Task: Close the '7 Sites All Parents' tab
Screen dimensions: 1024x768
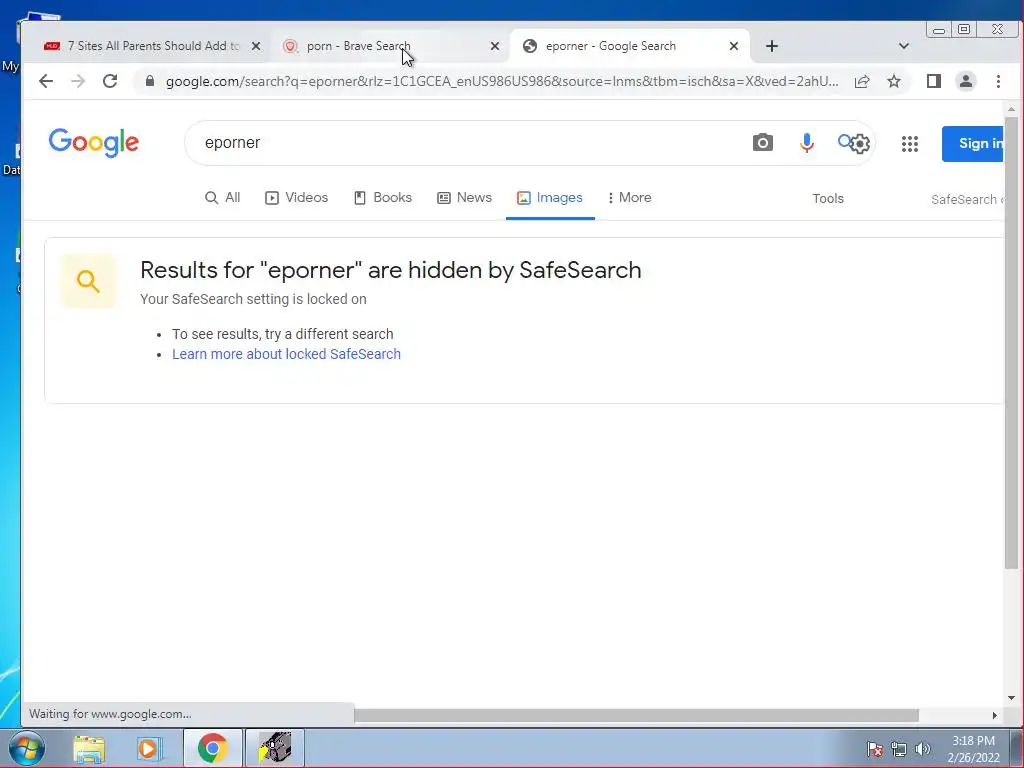Action: click(x=256, y=46)
